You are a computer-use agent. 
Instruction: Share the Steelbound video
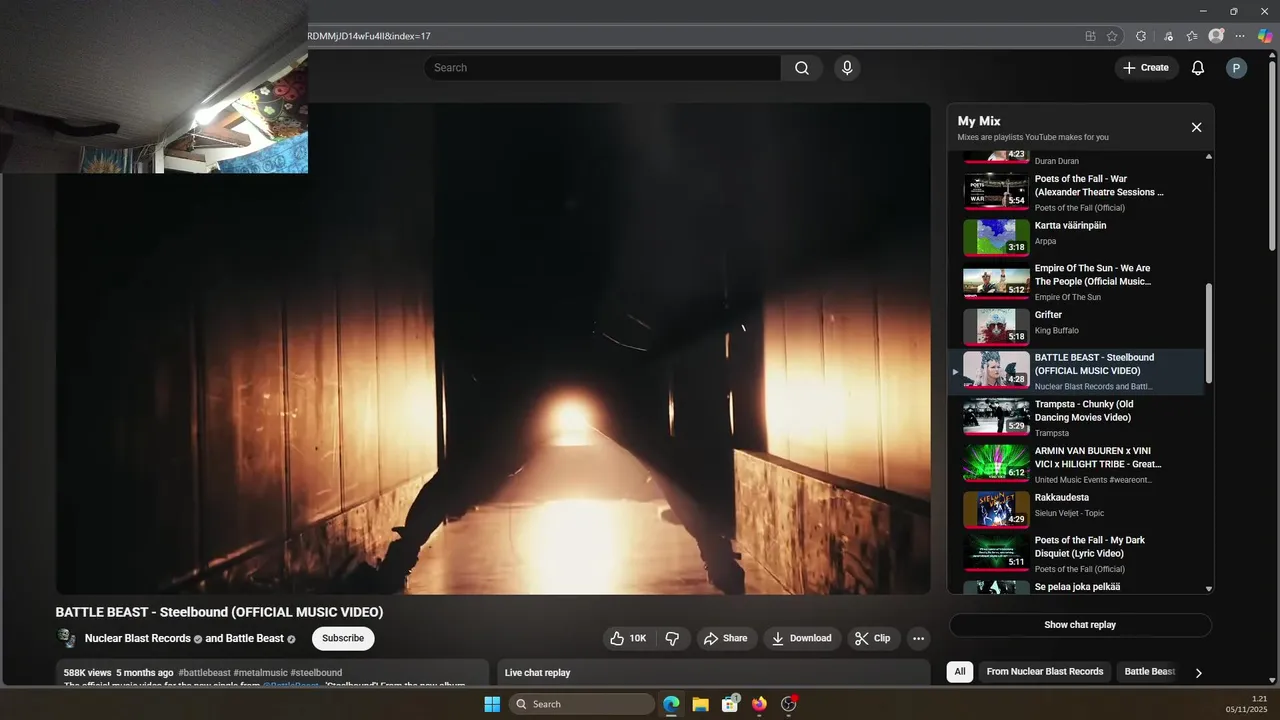click(x=725, y=638)
